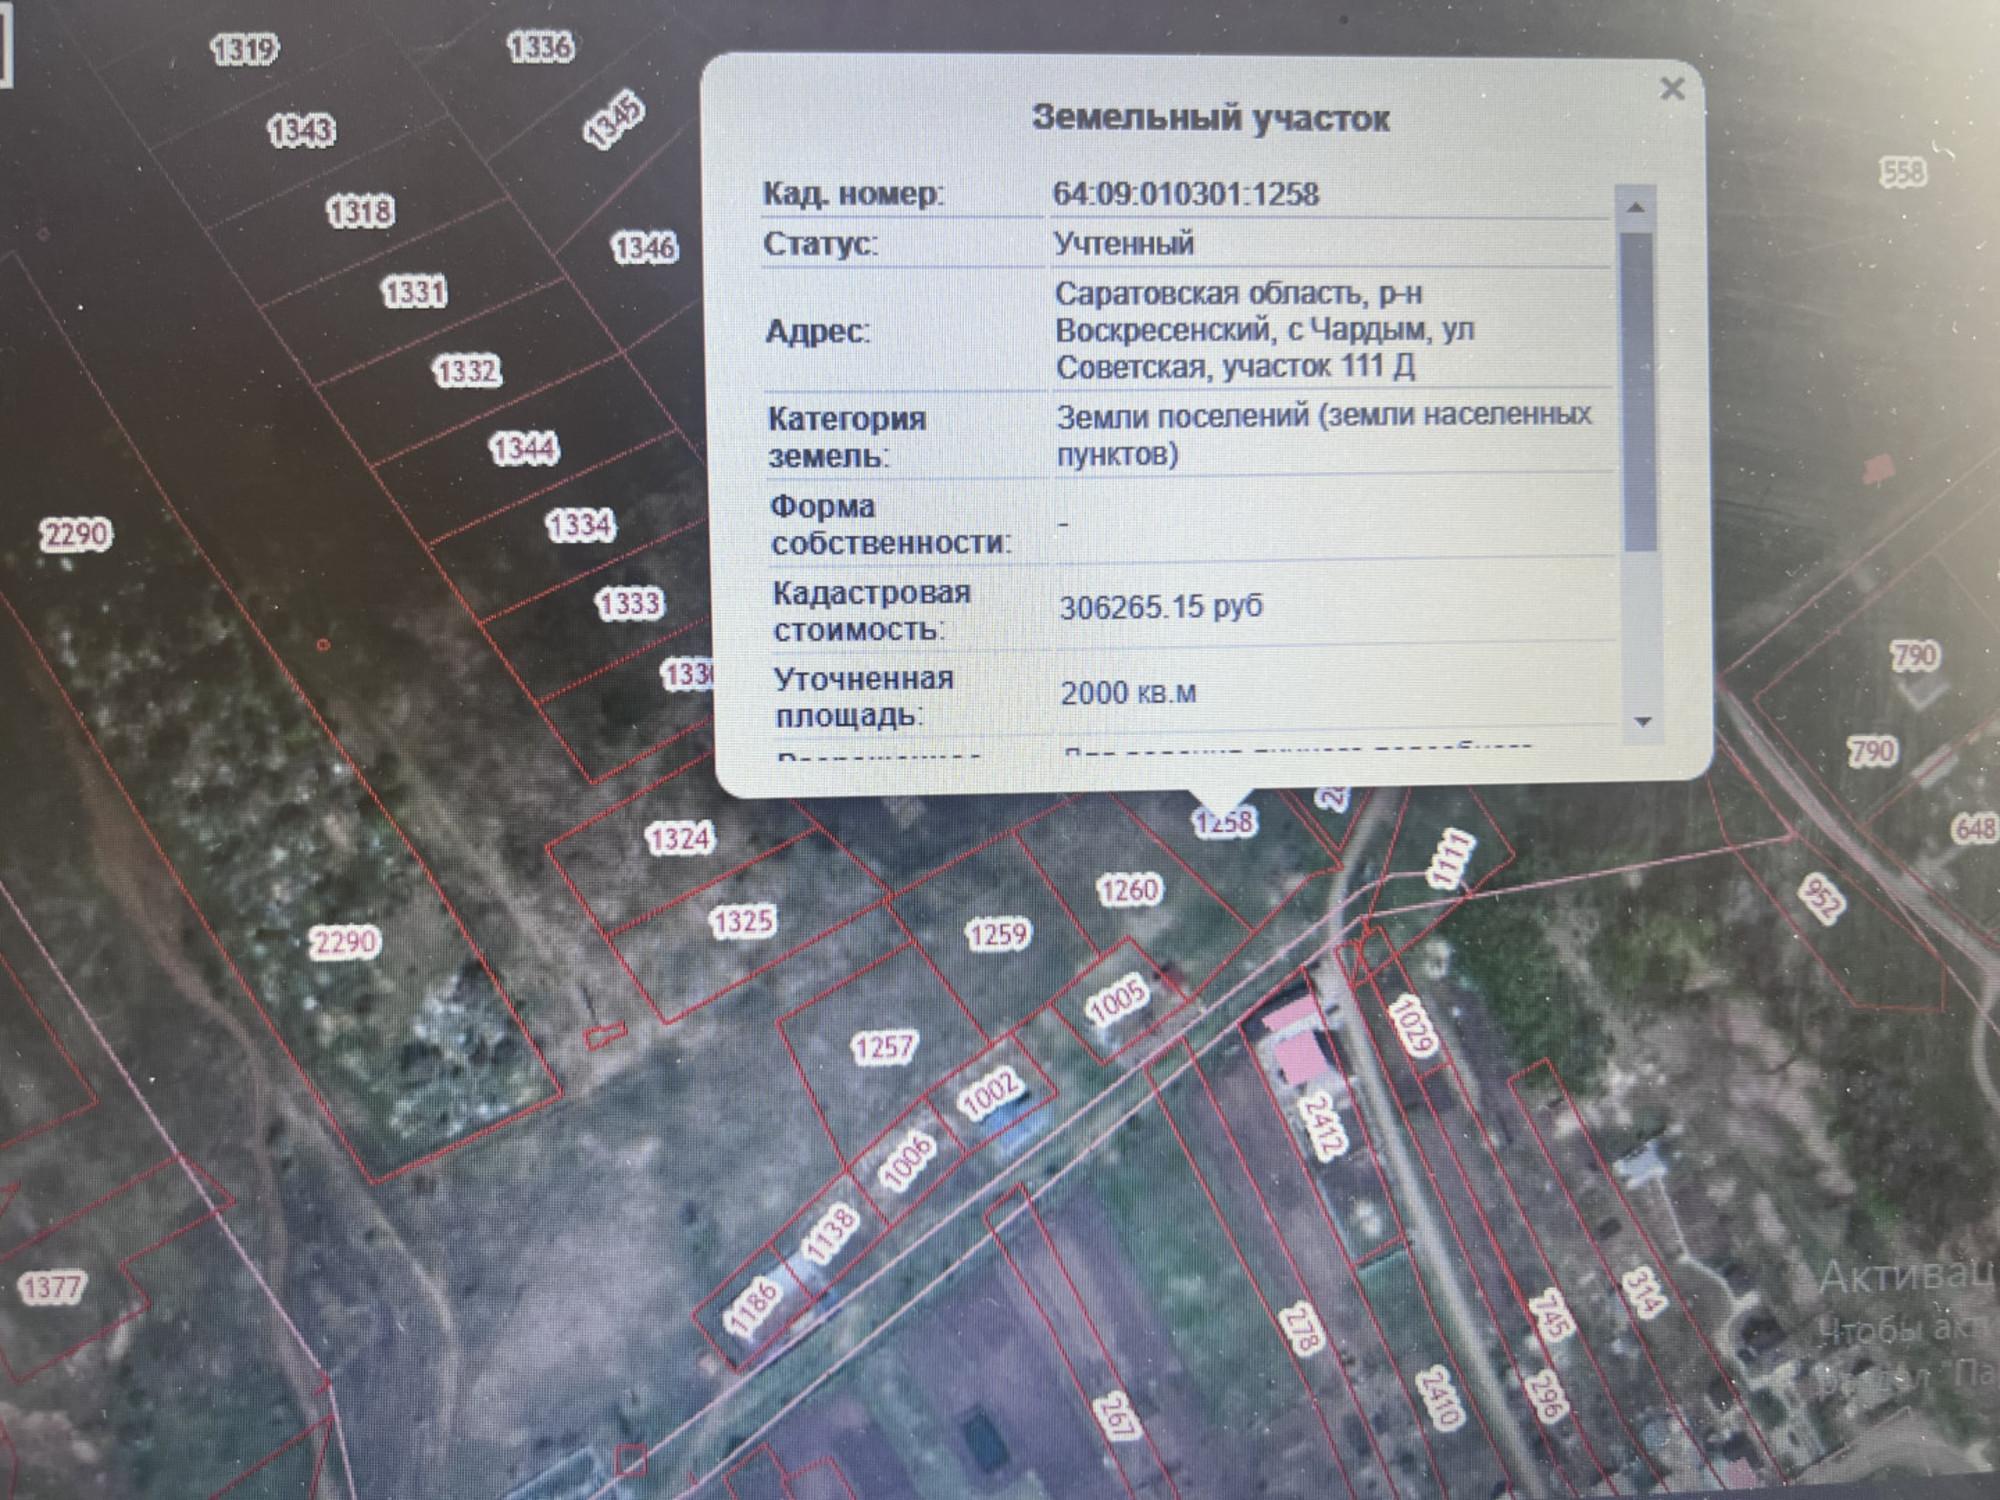
Task: Click land category value Земли поселений
Action: [1185, 415]
